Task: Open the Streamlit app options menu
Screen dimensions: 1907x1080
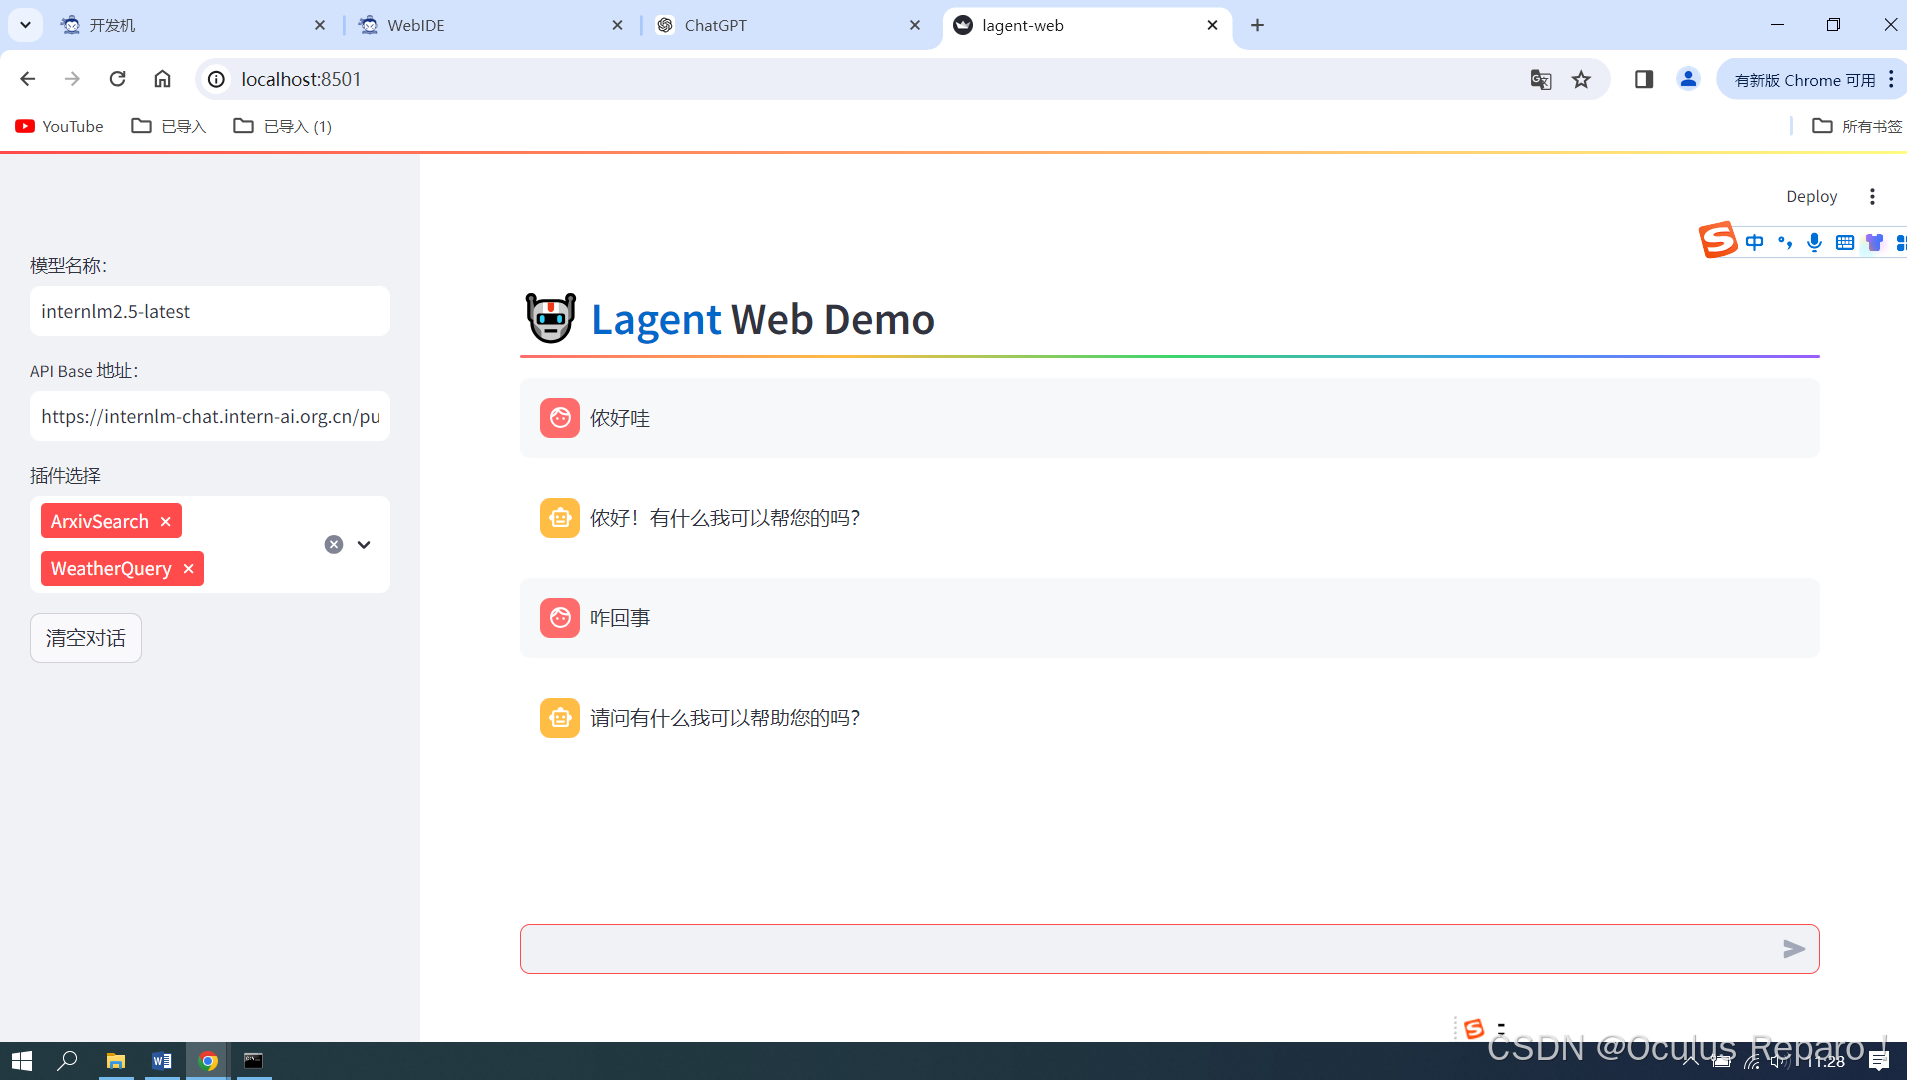Action: click(x=1872, y=196)
